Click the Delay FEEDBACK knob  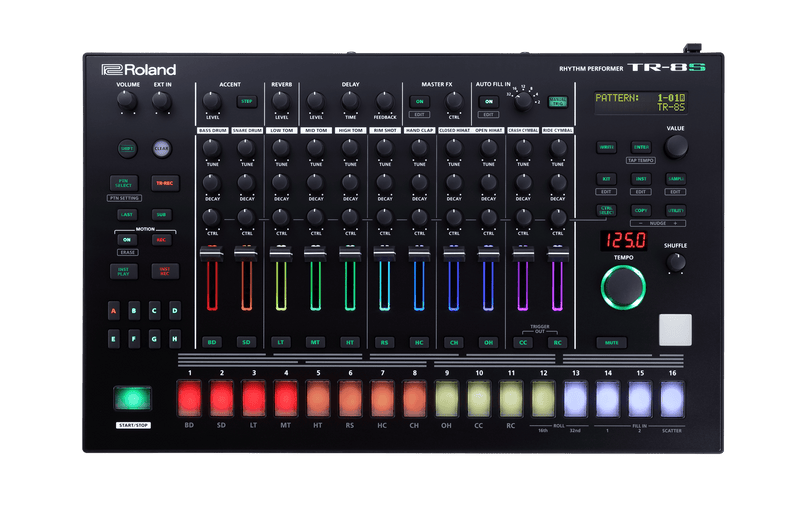point(385,102)
